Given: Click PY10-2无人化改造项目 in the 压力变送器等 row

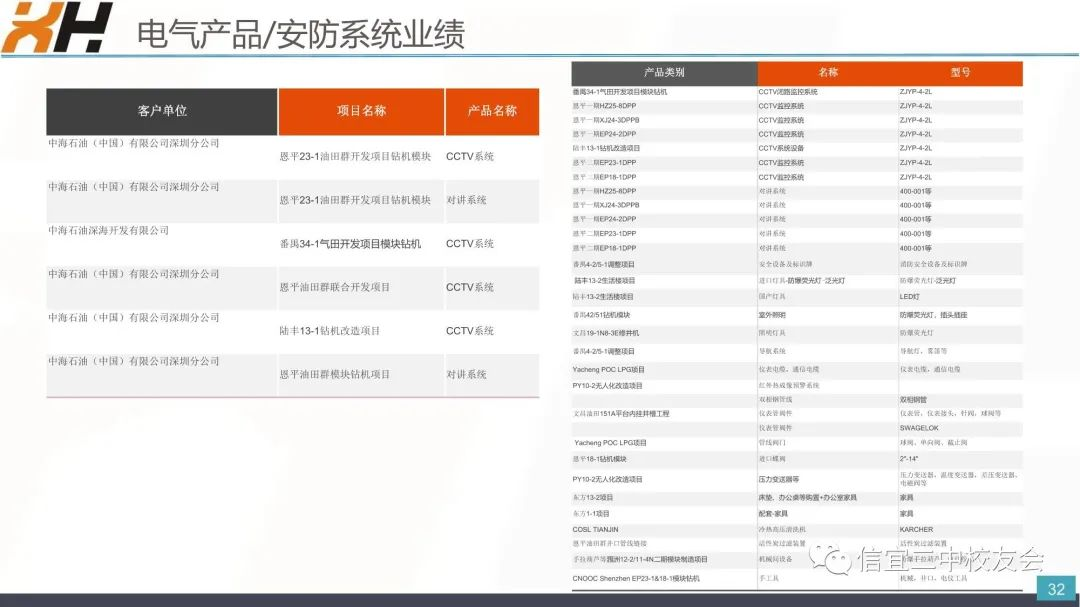Looking at the screenshot, I should click(608, 480).
